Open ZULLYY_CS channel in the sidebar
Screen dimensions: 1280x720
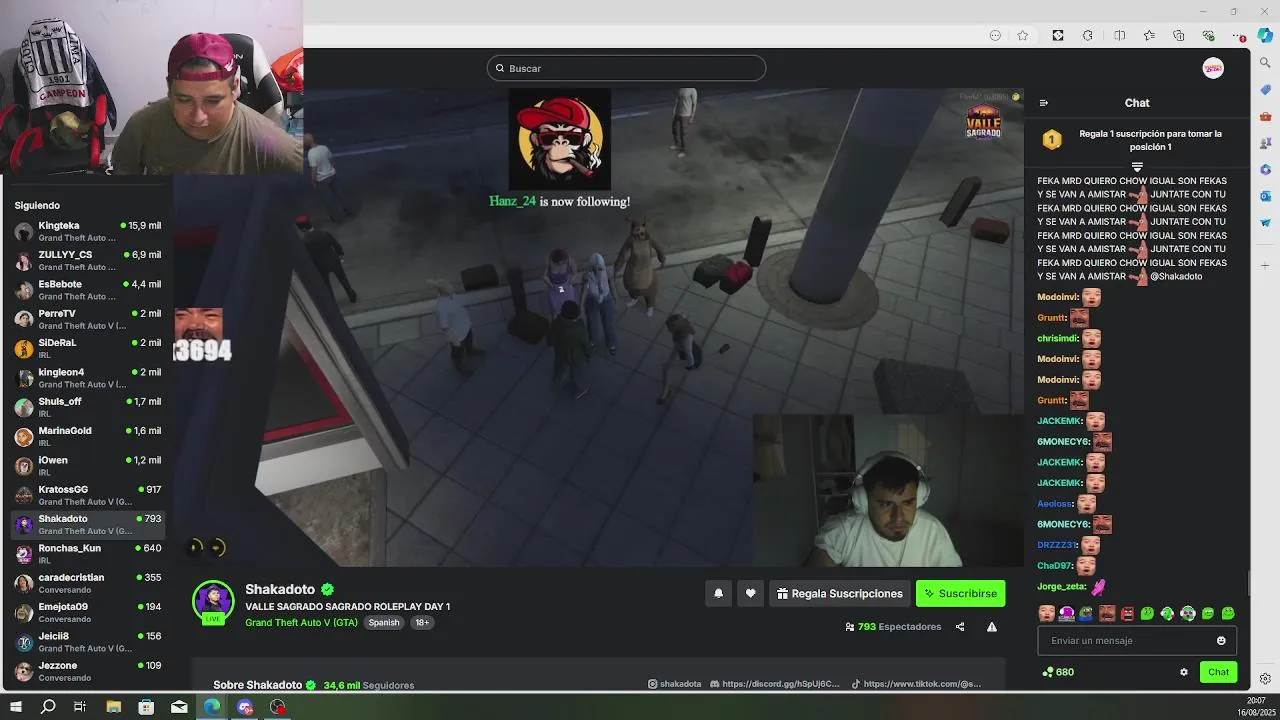pyautogui.click(x=88, y=260)
